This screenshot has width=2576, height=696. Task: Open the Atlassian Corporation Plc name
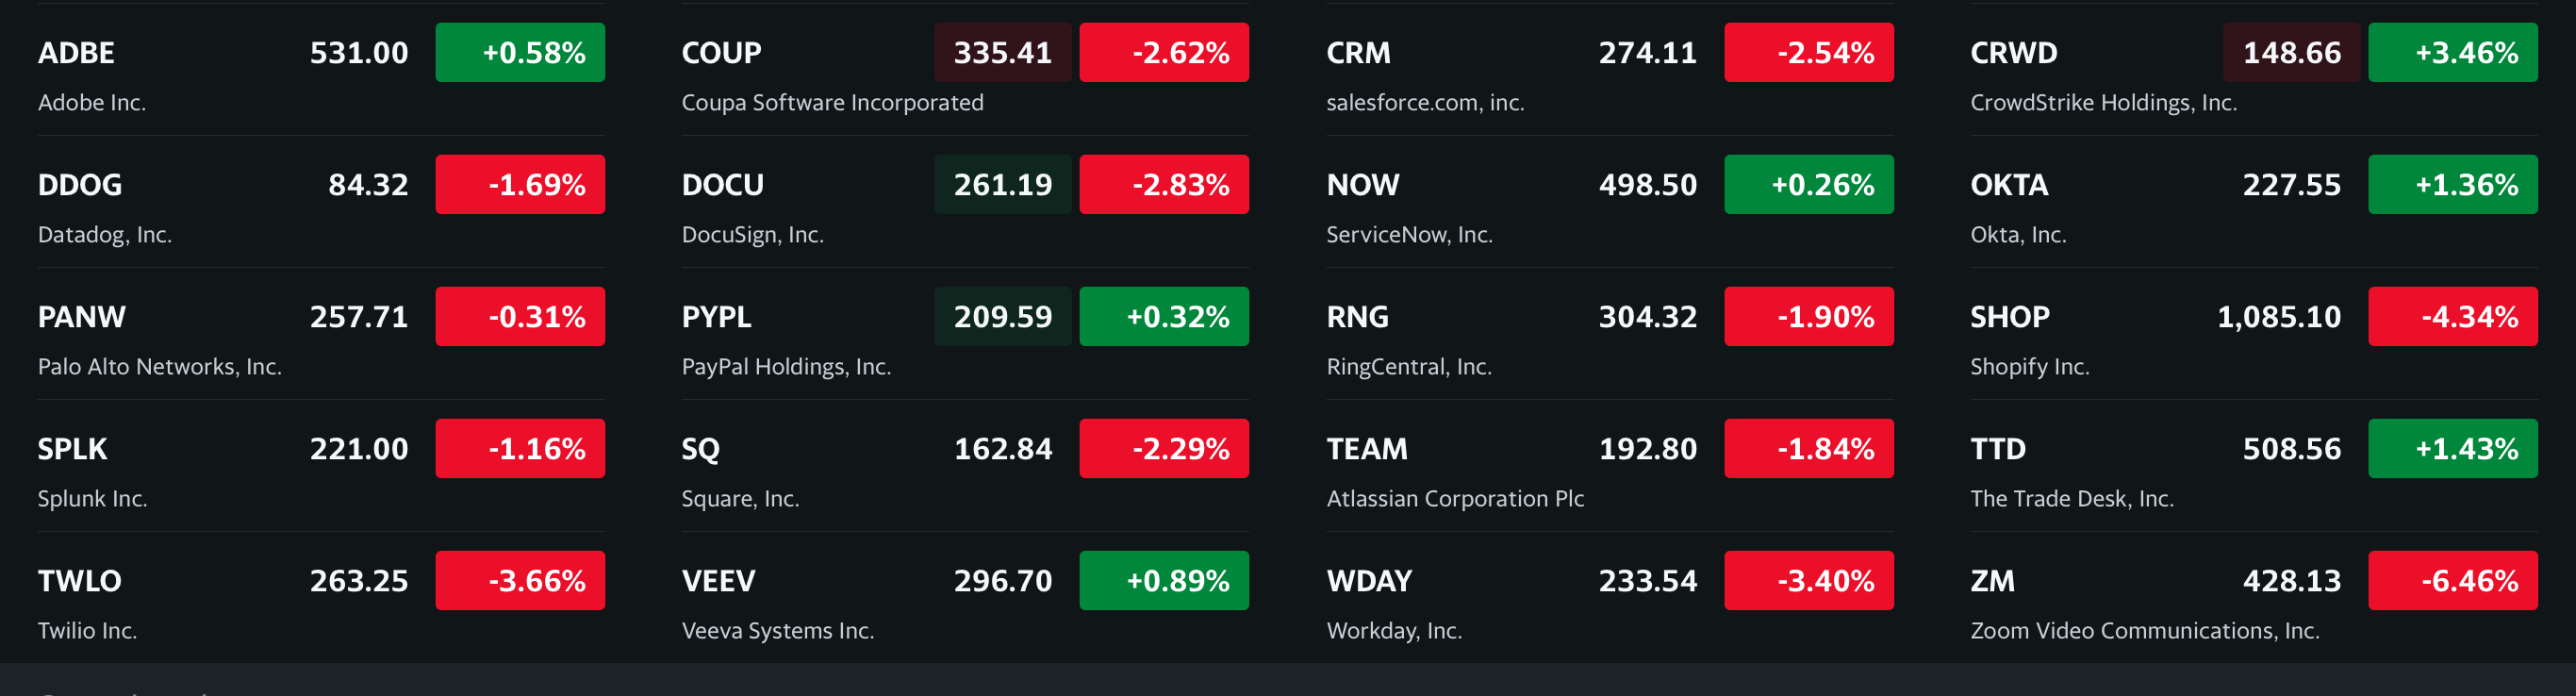[x=1454, y=499]
